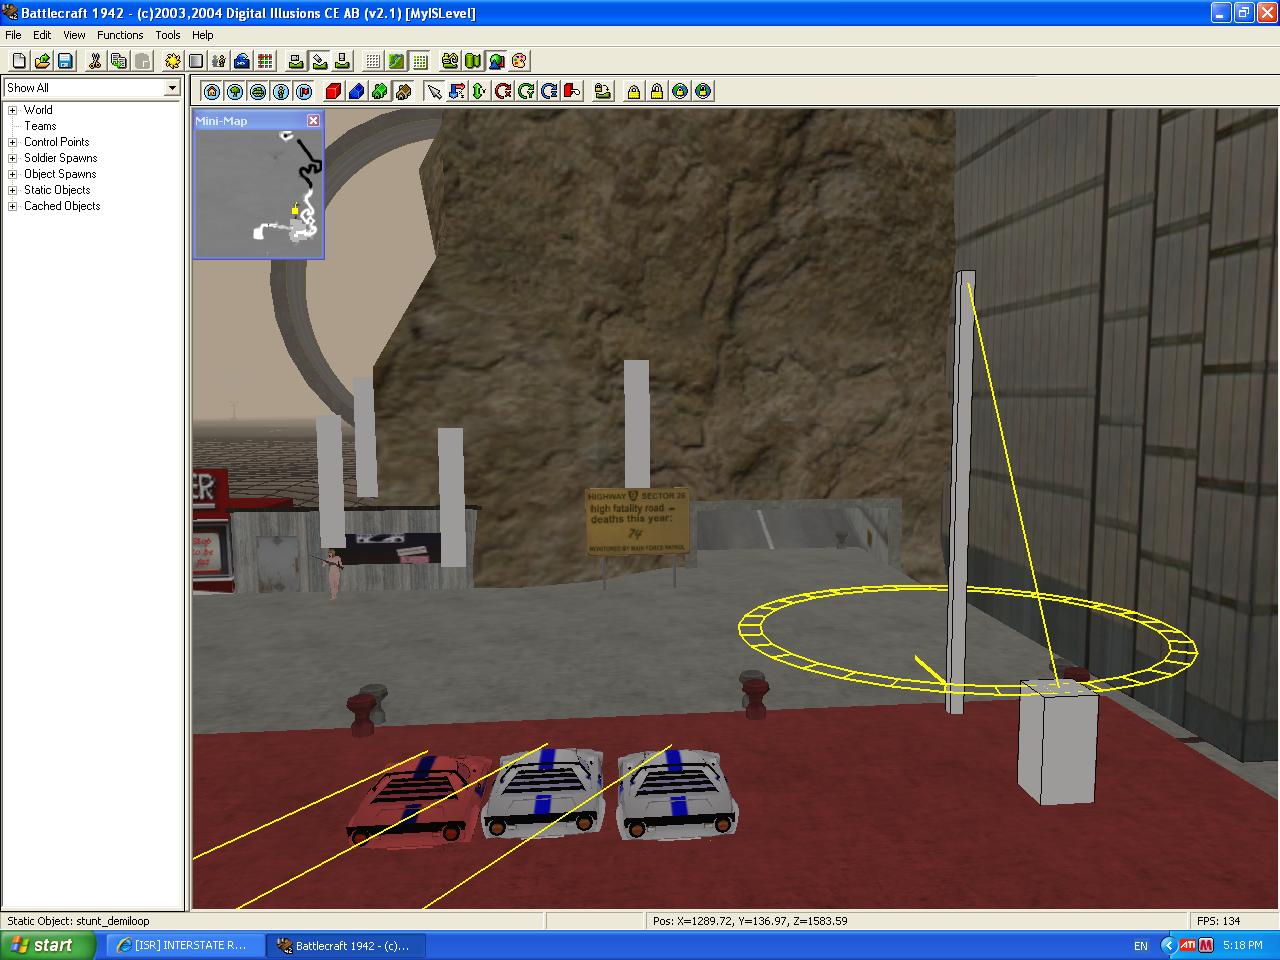Toggle the soldier circle filter button

tap(281, 91)
